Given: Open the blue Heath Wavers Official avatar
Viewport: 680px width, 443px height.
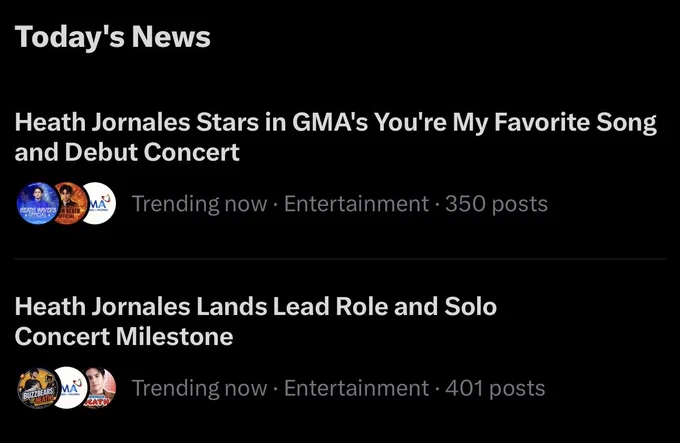Looking at the screenshot, I should [x=38, y=203].
